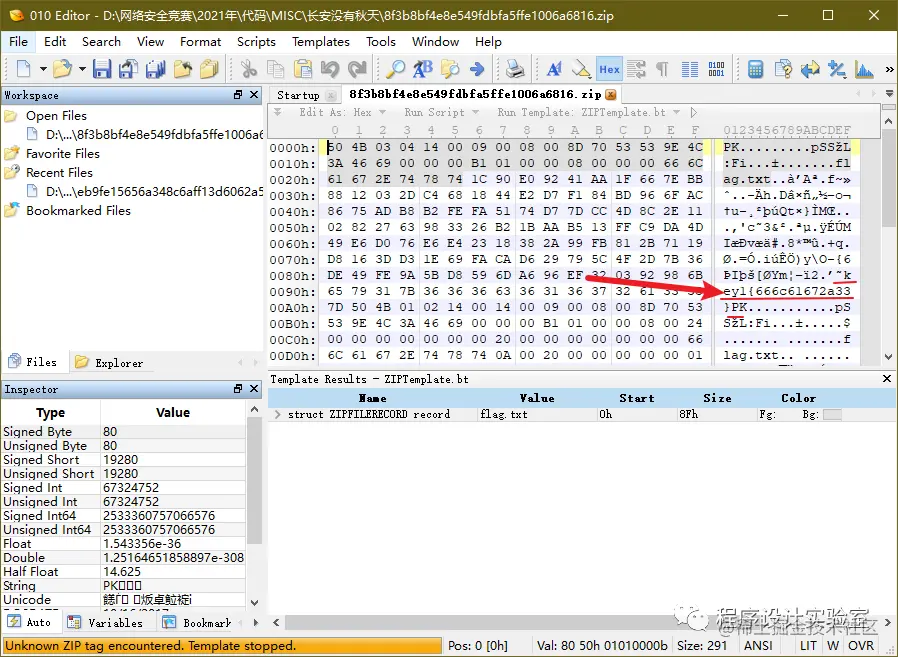898x657 pixels.
Task: Open the Tools menu
Action: 381,42
